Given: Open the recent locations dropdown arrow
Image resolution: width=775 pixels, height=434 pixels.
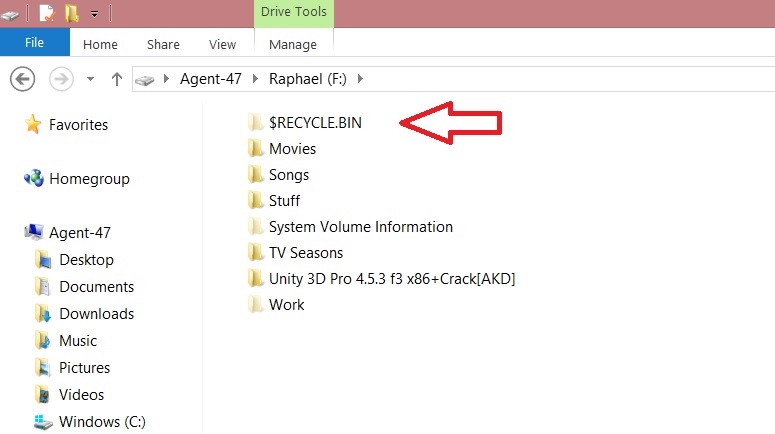Looking at the screenshot, I should pyautogui.click(x=90, y=78).
